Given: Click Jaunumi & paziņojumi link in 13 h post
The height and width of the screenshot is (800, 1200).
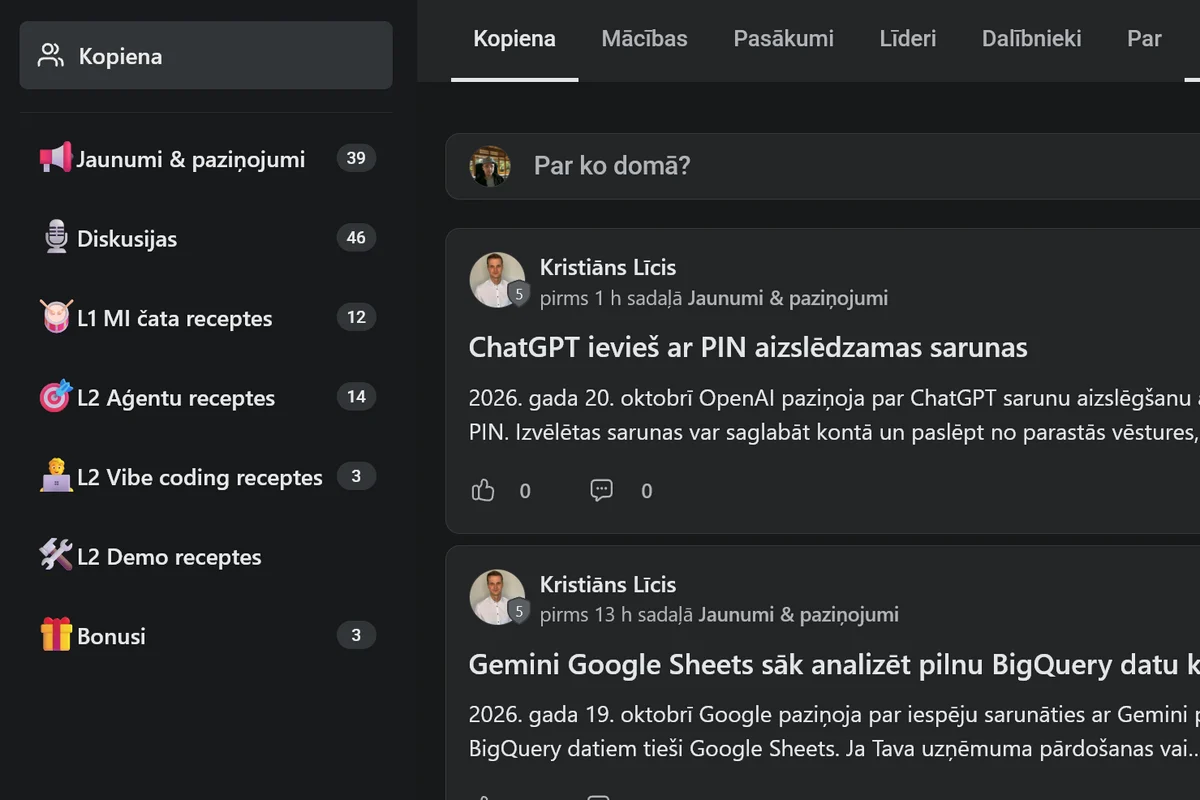Looking at the screenshot, I should click(799, 614).
